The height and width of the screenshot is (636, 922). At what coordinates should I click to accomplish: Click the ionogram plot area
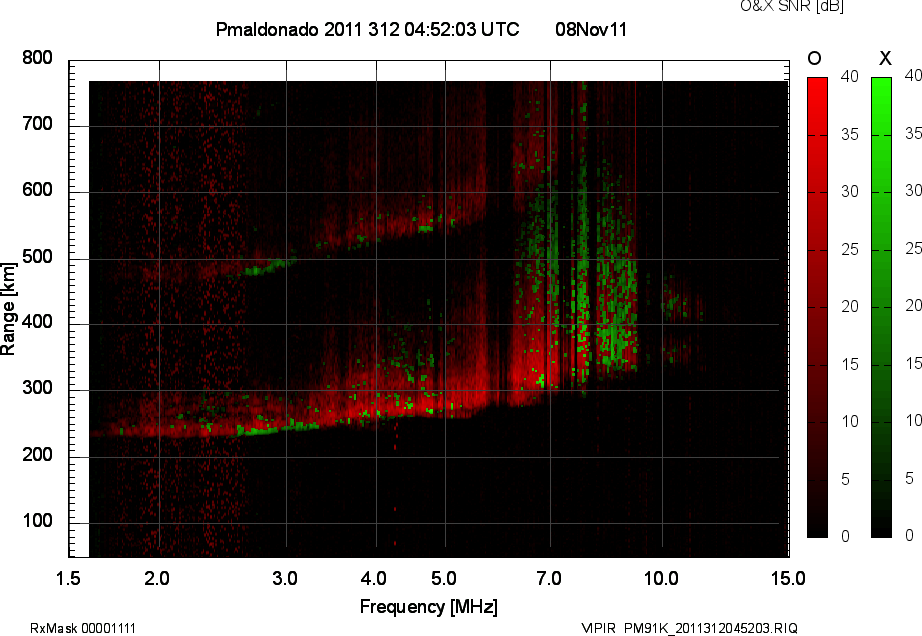(x=429, y=309)
